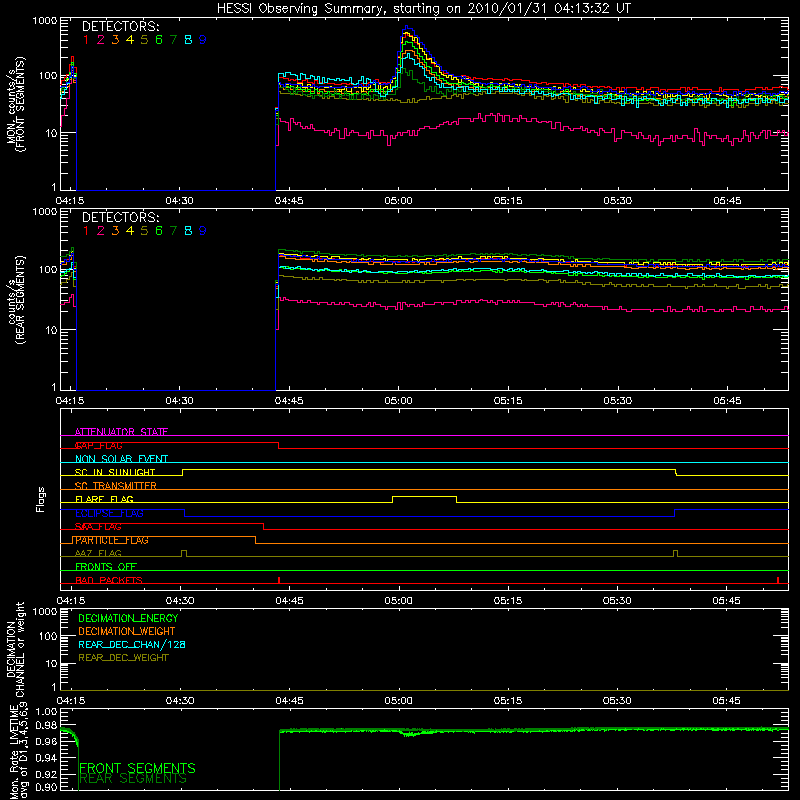
Task: Click 10 y-axis value on rear segments plot
Action: click(52, 330)
